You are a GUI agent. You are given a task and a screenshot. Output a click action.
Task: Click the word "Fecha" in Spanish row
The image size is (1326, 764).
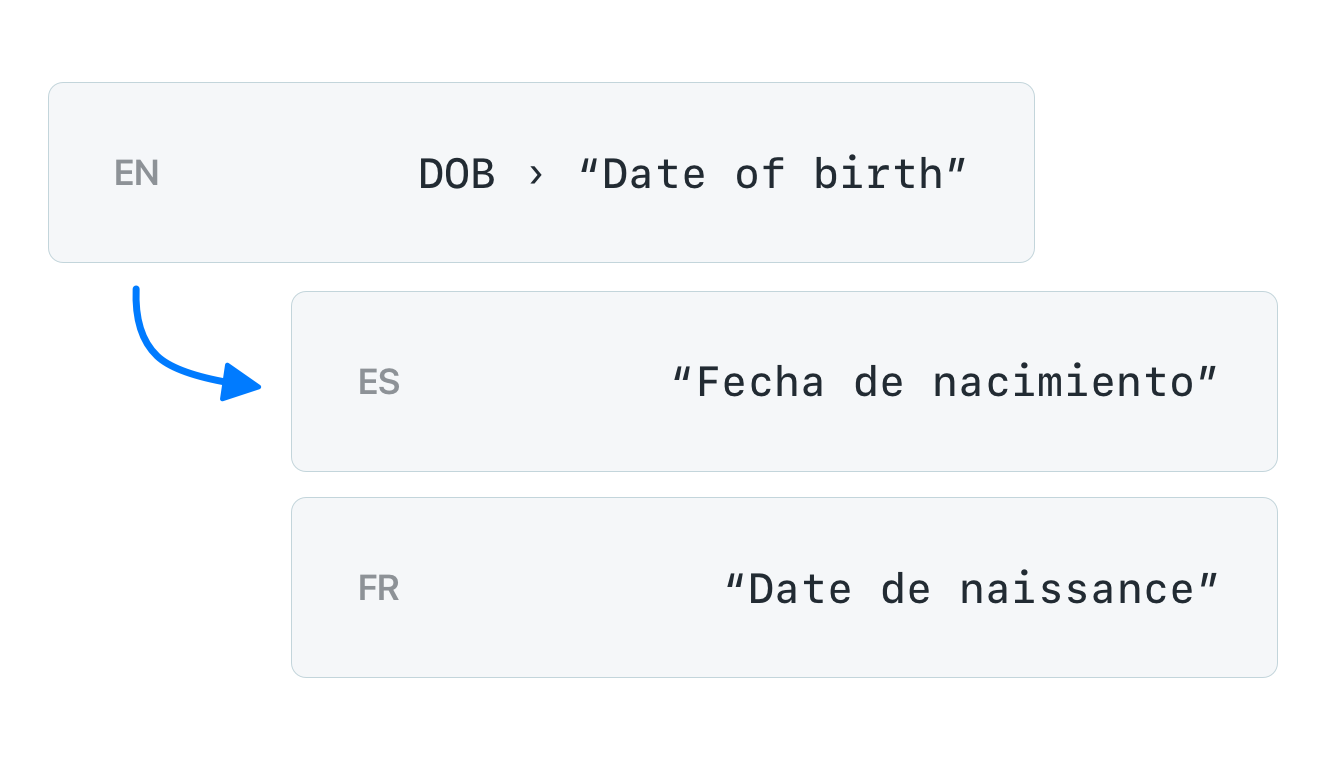pyautogui.click(x=760, y=382)
